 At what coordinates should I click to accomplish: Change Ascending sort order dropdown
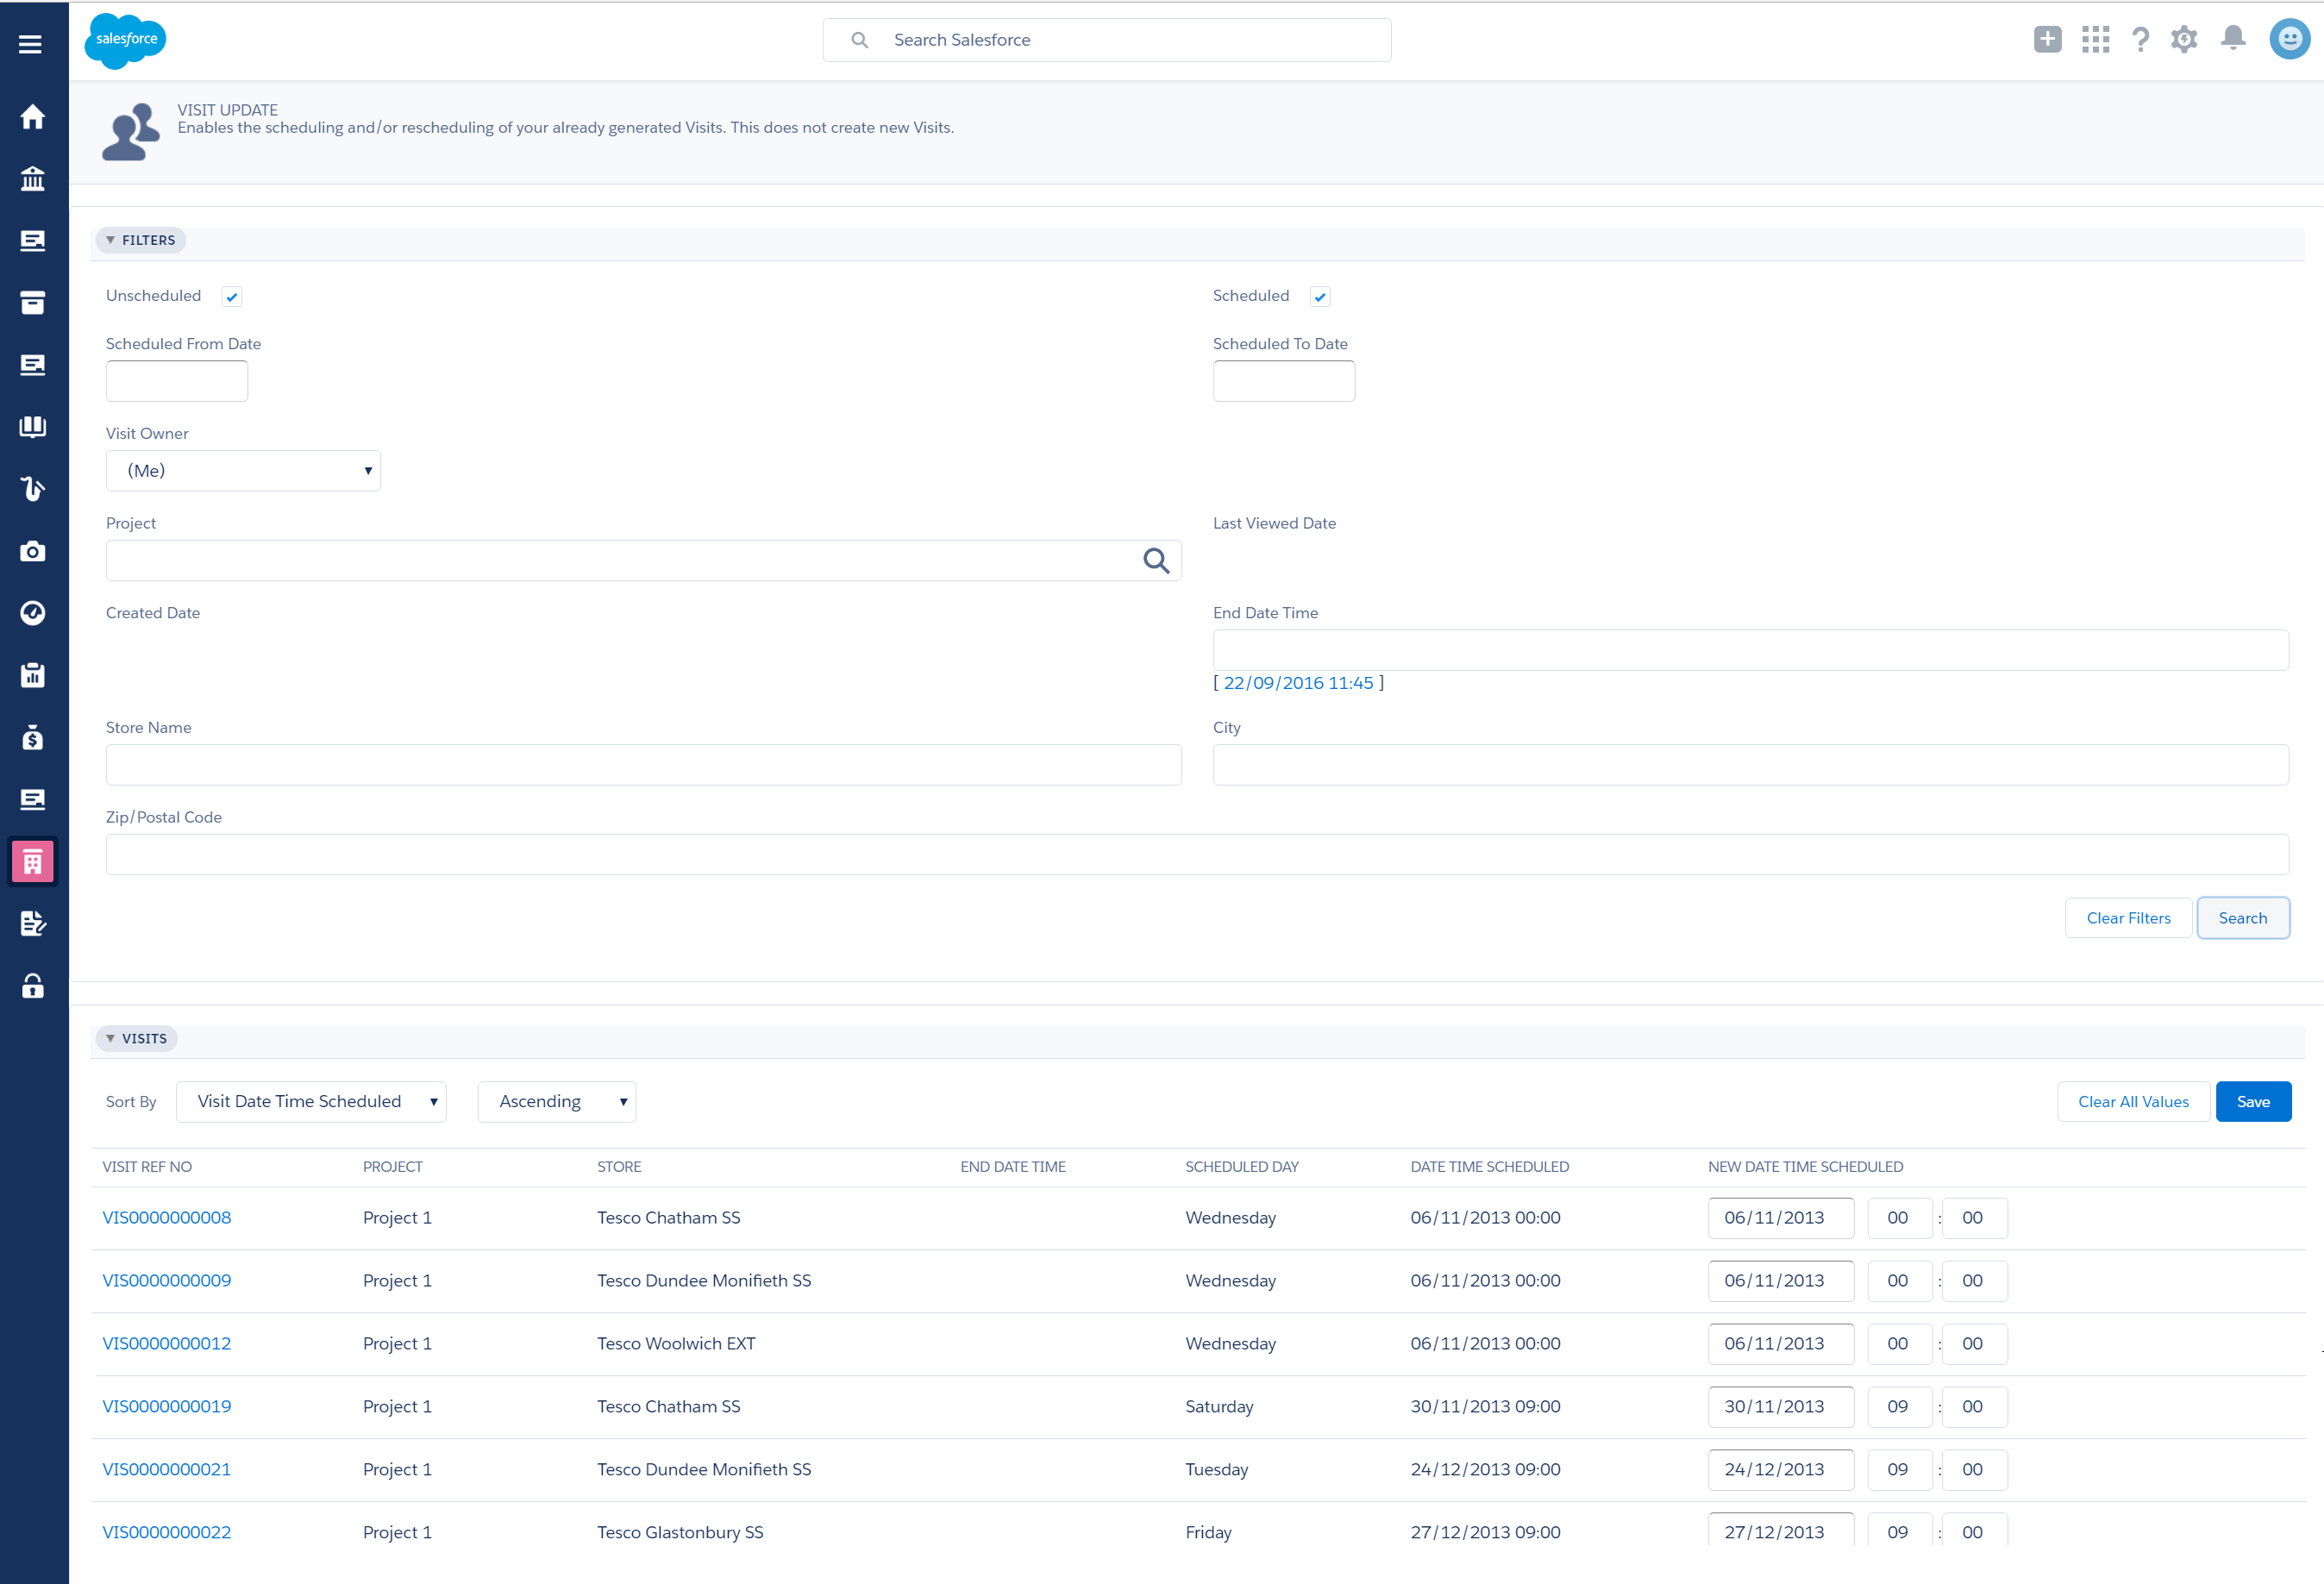pyautogui.click(x=557, y=1102)
